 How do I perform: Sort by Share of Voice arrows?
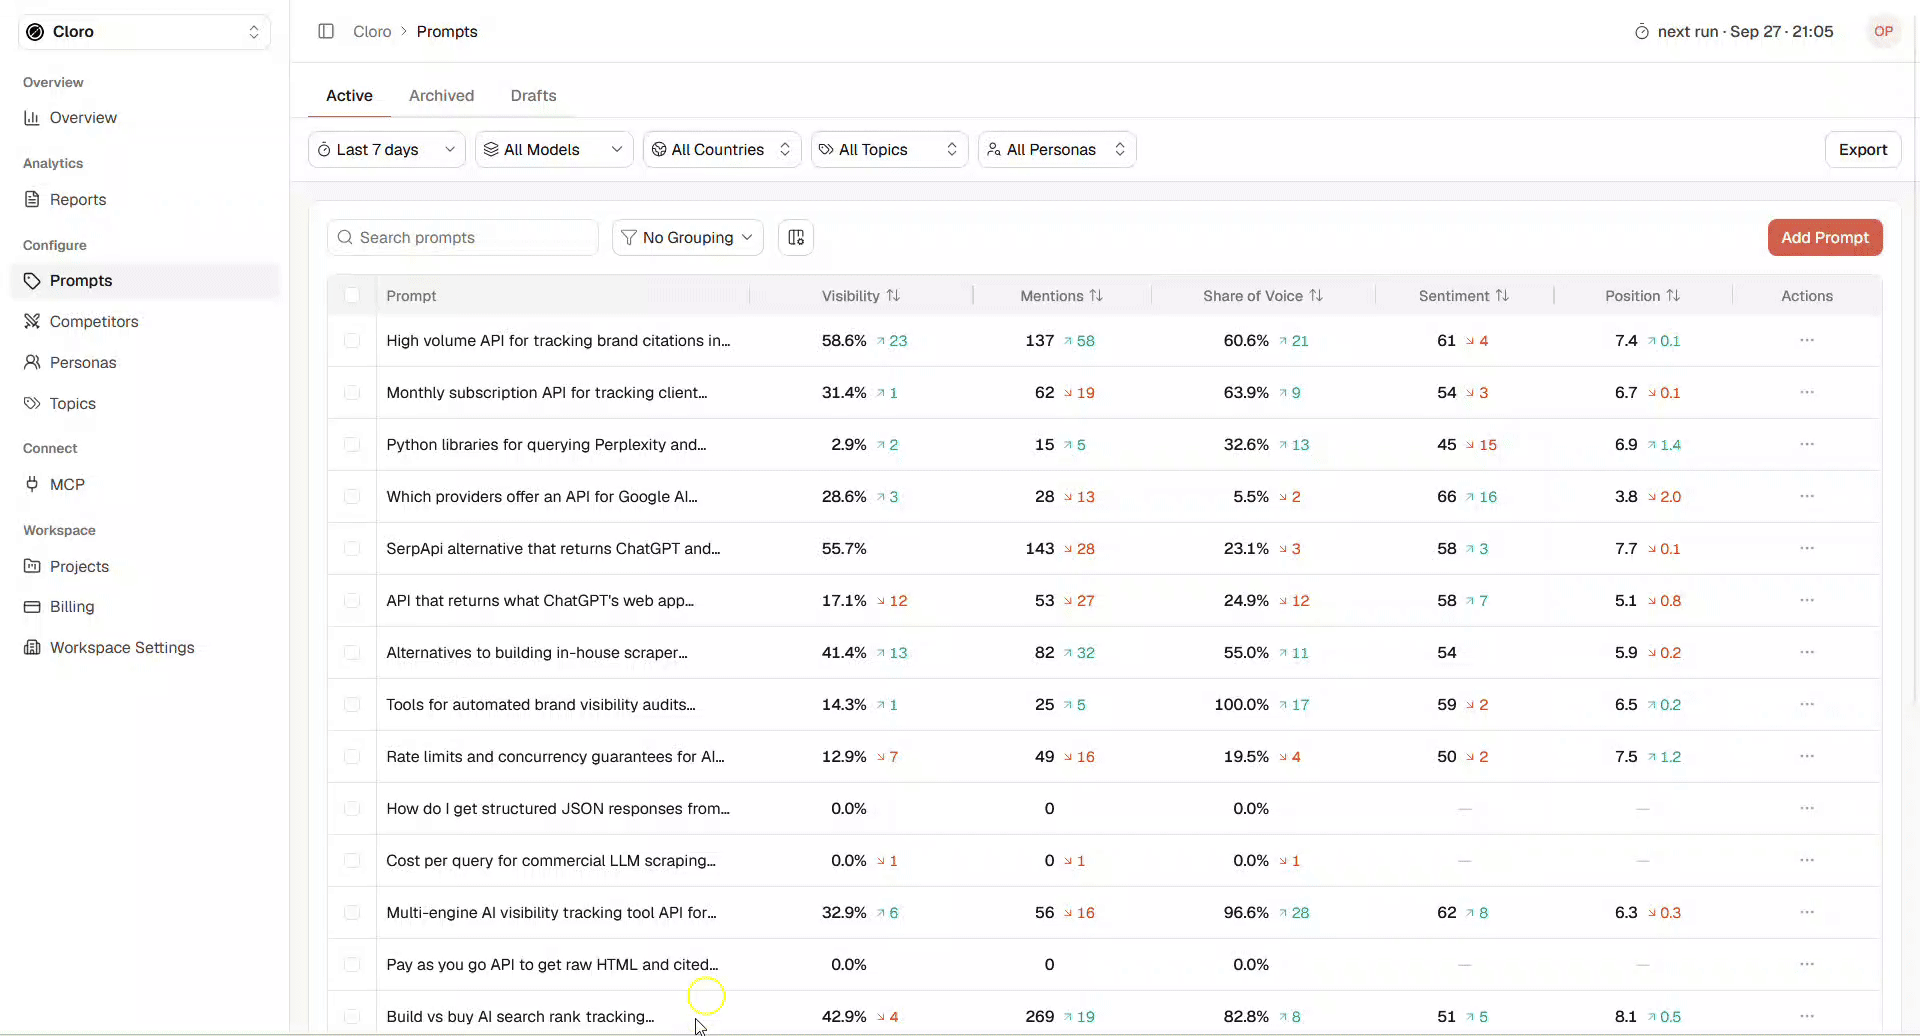pyautogui.click(x=1316, y=295)
